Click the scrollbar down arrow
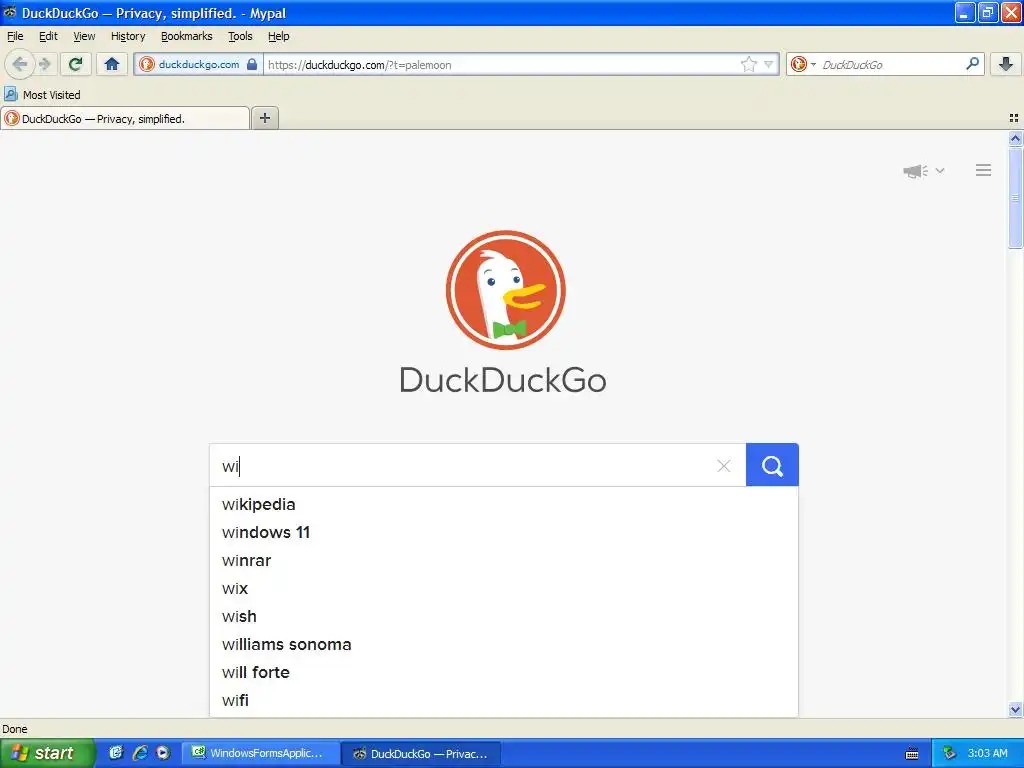1024x768 pixels. 1015,709
